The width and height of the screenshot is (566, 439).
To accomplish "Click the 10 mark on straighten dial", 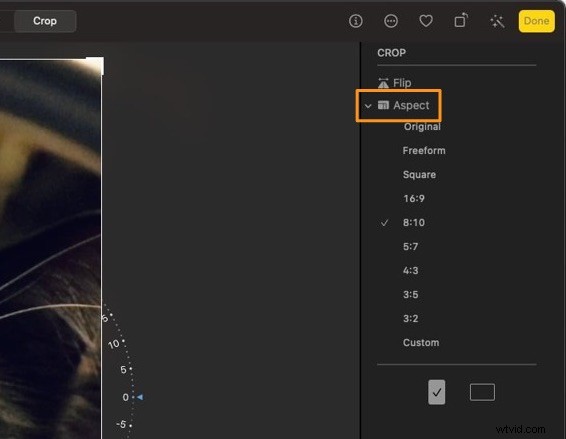I will pos(113,344).
